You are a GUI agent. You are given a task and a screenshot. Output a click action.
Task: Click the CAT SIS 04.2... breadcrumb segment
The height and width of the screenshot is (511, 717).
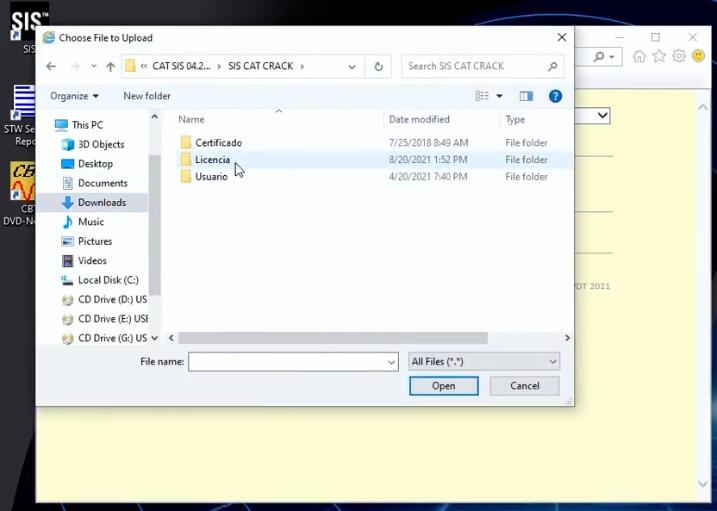click(x=182, y=66)
